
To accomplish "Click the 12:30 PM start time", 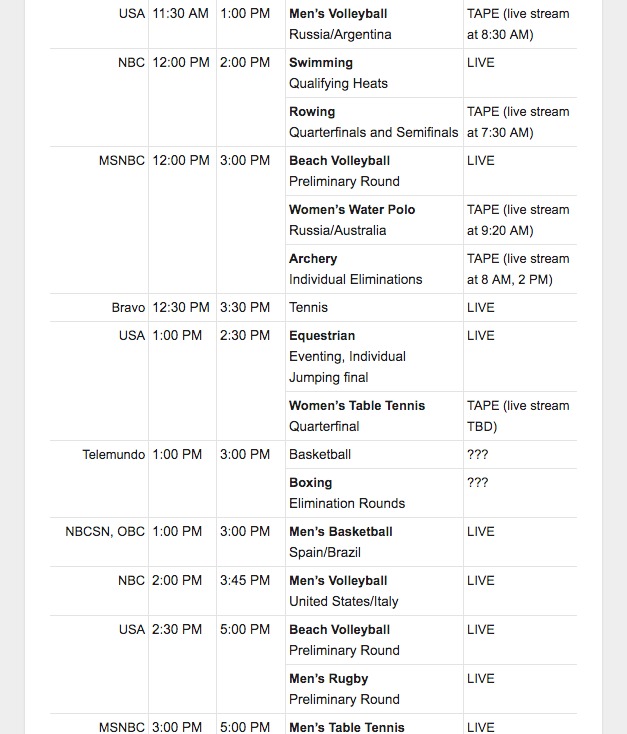I will pos(181,307).
